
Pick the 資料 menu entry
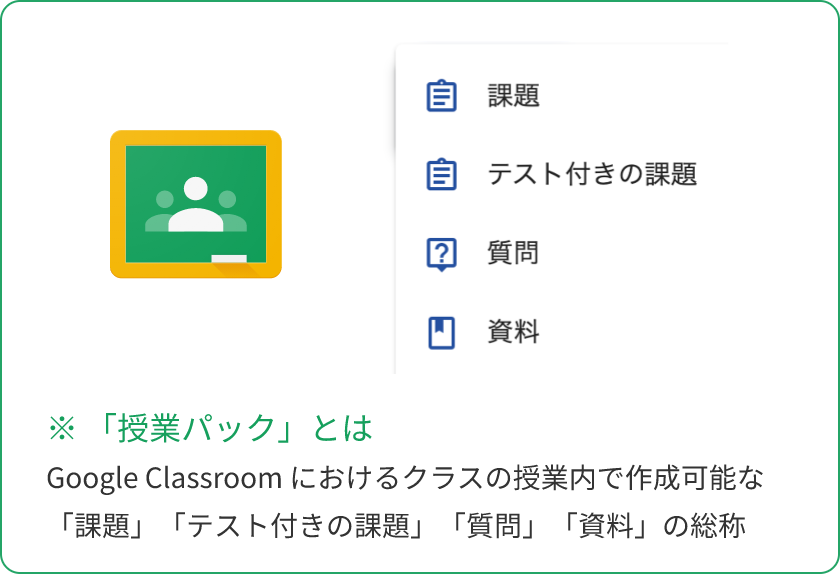[x=513, y=332]
